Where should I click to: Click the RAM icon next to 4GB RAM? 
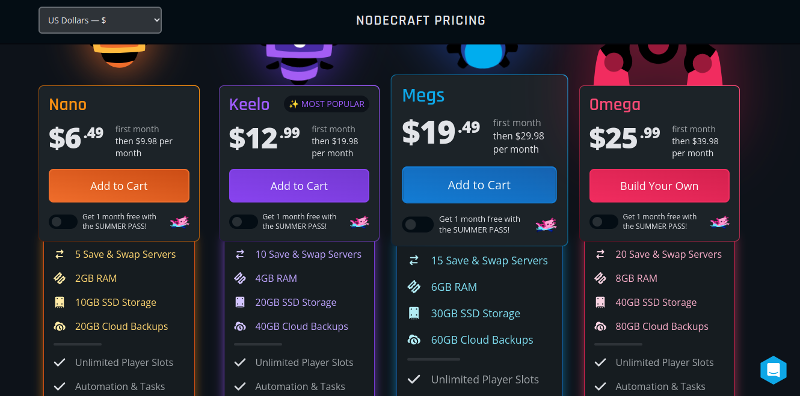[240, 278]
